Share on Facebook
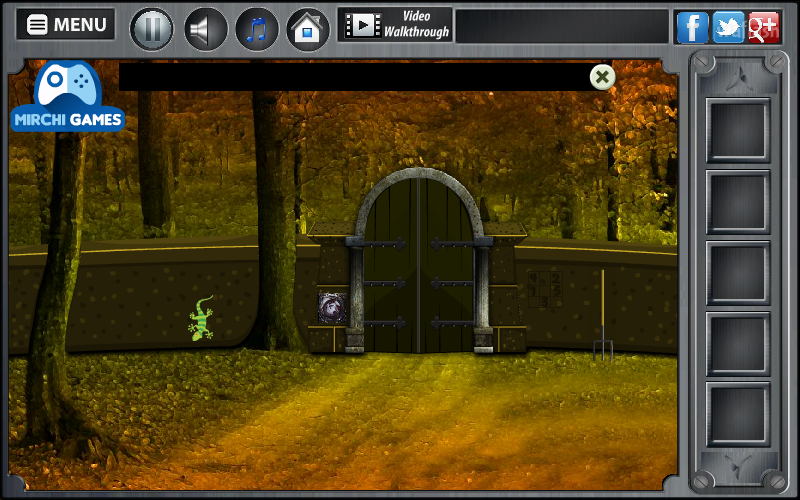The width and height of the screenshot is (800, 500). coord(692,27)
